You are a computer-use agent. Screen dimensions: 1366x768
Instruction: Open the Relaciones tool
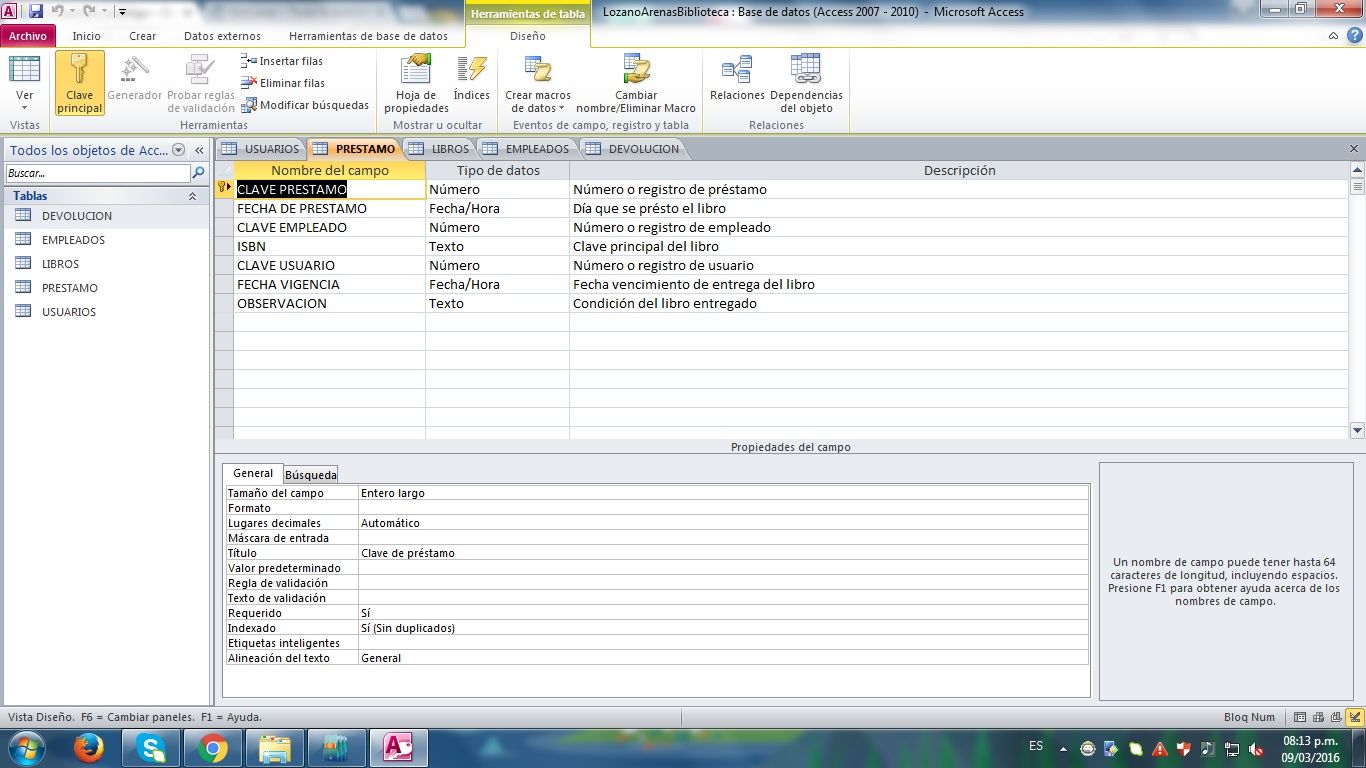pos(737,80)
